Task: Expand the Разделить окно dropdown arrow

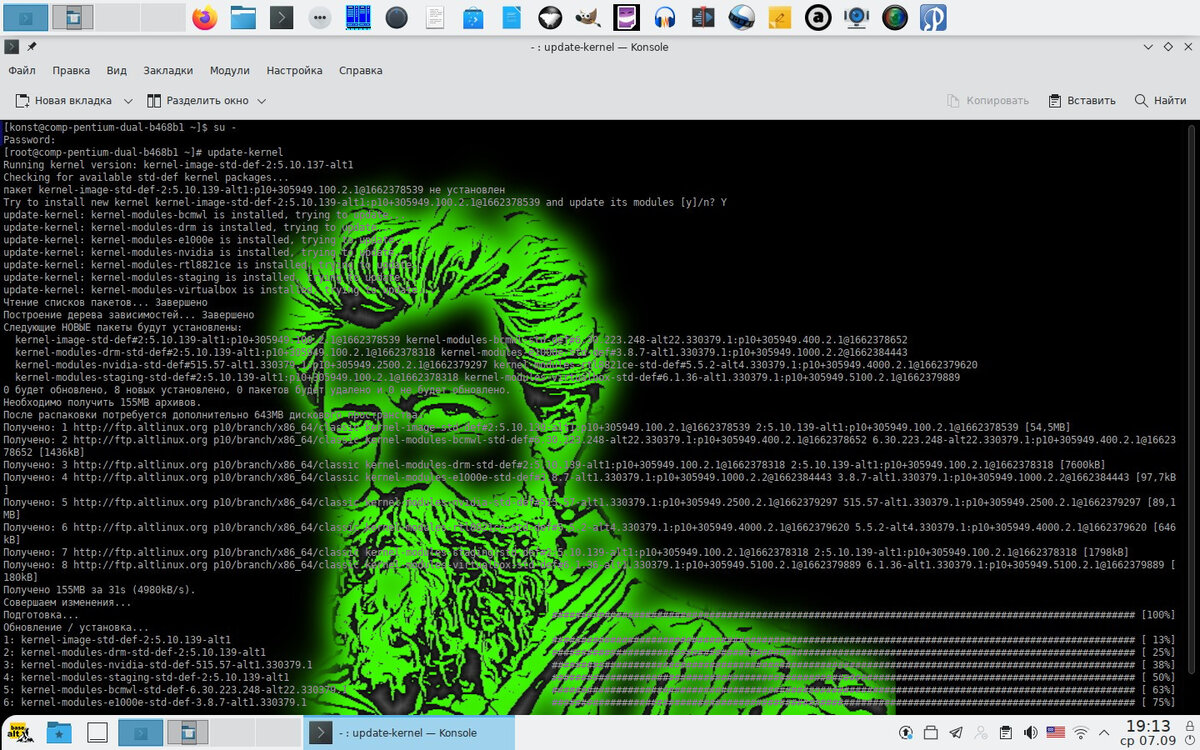Action: point(261,101)
